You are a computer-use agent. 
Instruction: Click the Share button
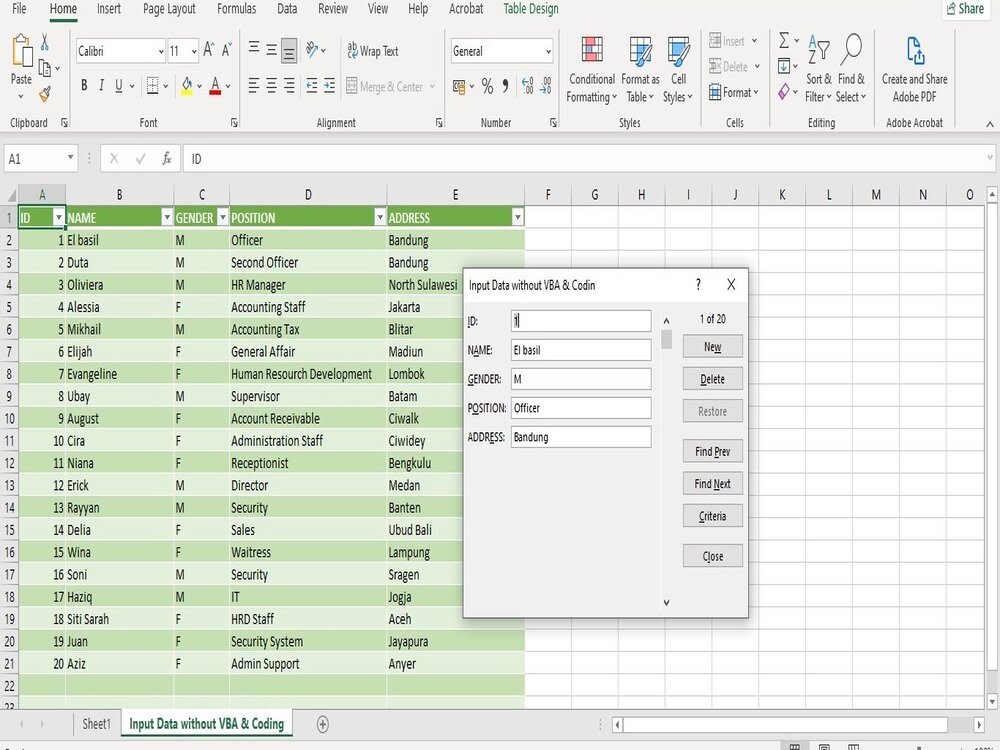pos(965,9)
